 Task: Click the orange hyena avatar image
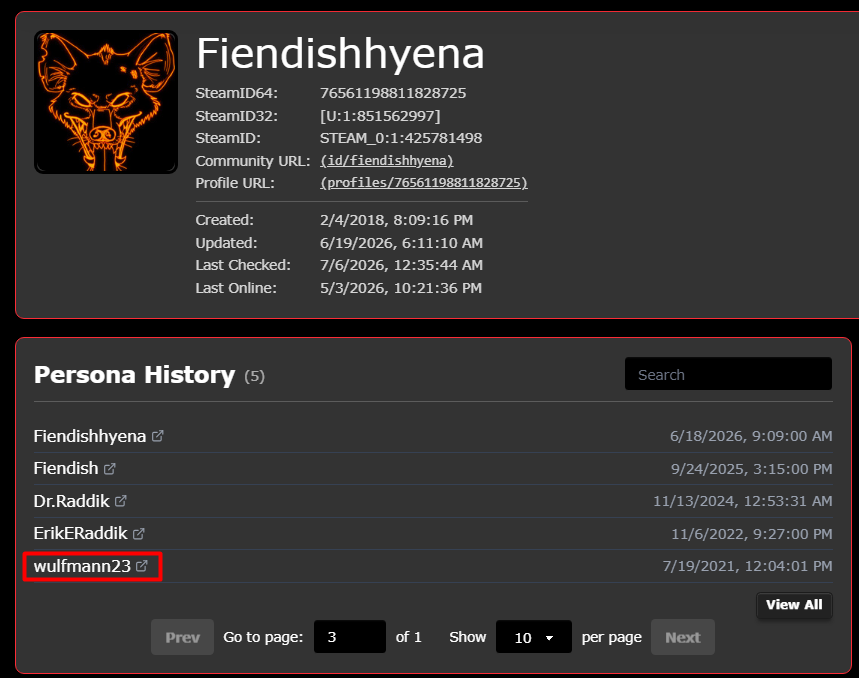point(106,102)
